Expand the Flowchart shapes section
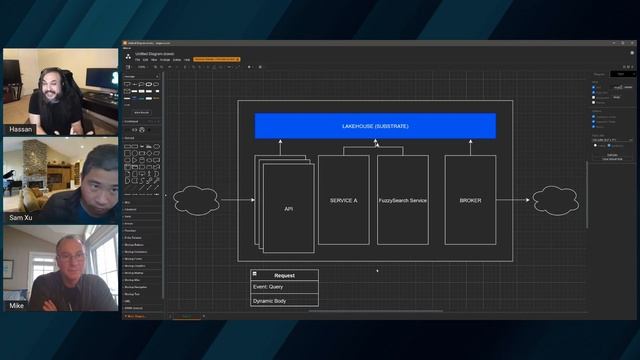 [x=141, y=231]
